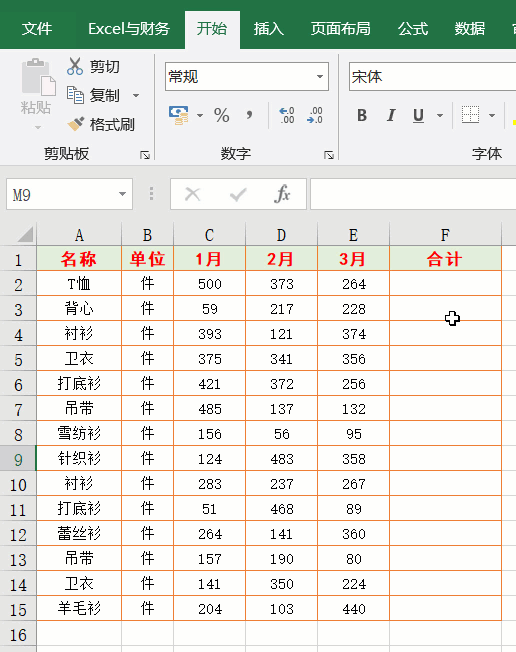Click the 复制 button label
Viewport: 516px width, 652px height.
point(105,96)
